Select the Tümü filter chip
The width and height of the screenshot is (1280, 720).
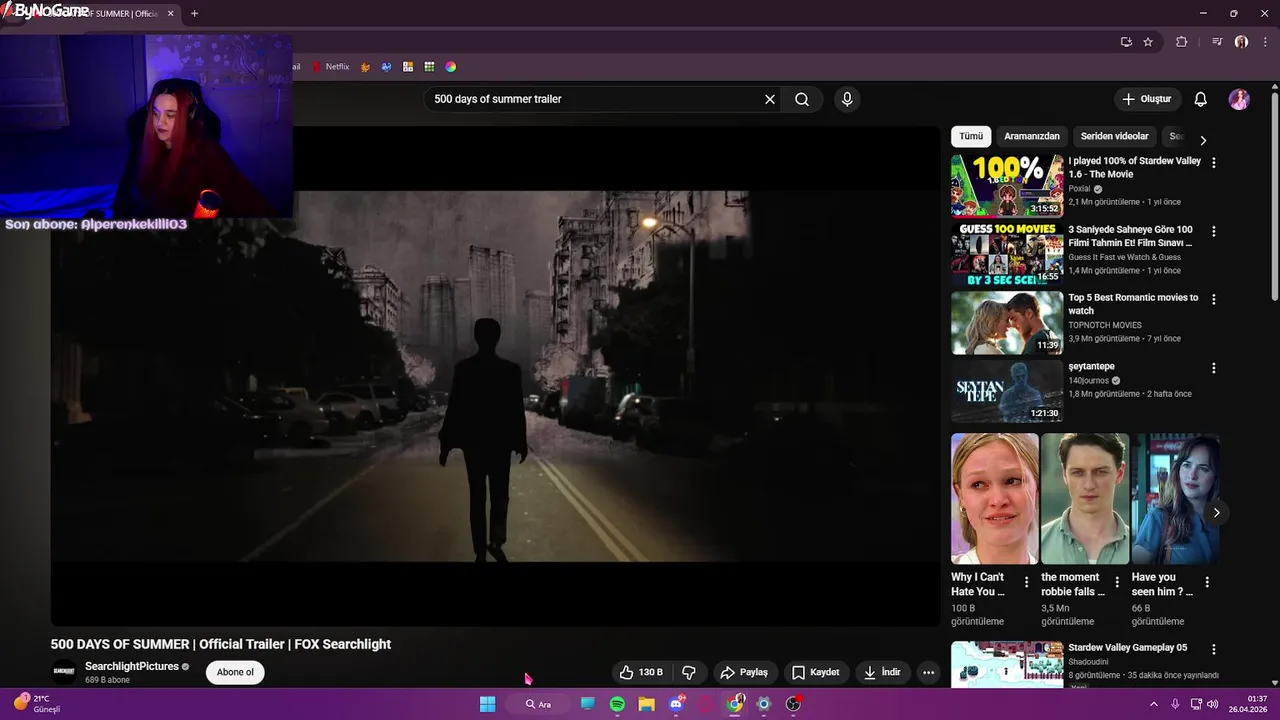(x=971, y=136)
